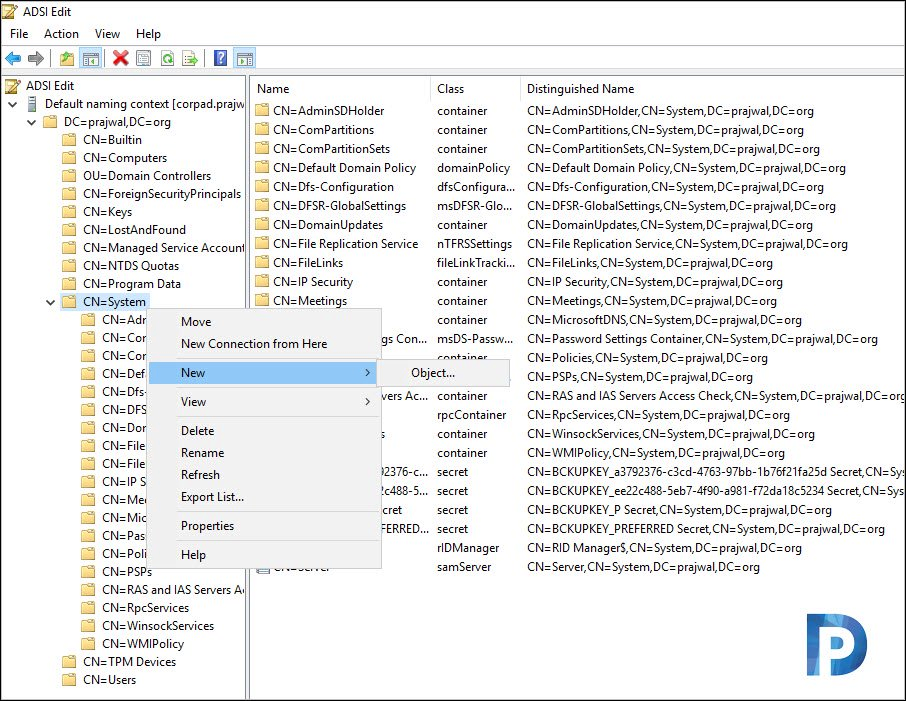Collapse the DC=prajwal,DC=org node
Image resolution: width=906 pixels, height=701 pixels.
click(x=32, y=123)
